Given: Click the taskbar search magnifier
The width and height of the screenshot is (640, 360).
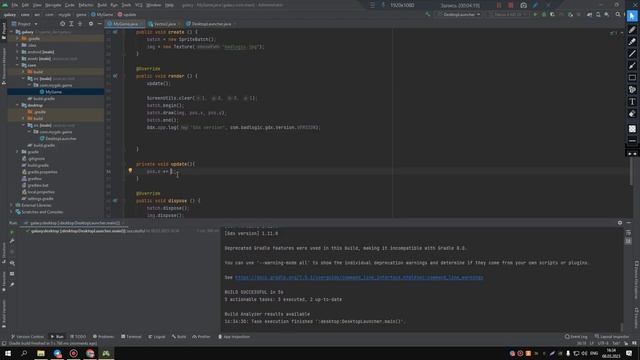Looking at the screenshot, I should 24,353.
